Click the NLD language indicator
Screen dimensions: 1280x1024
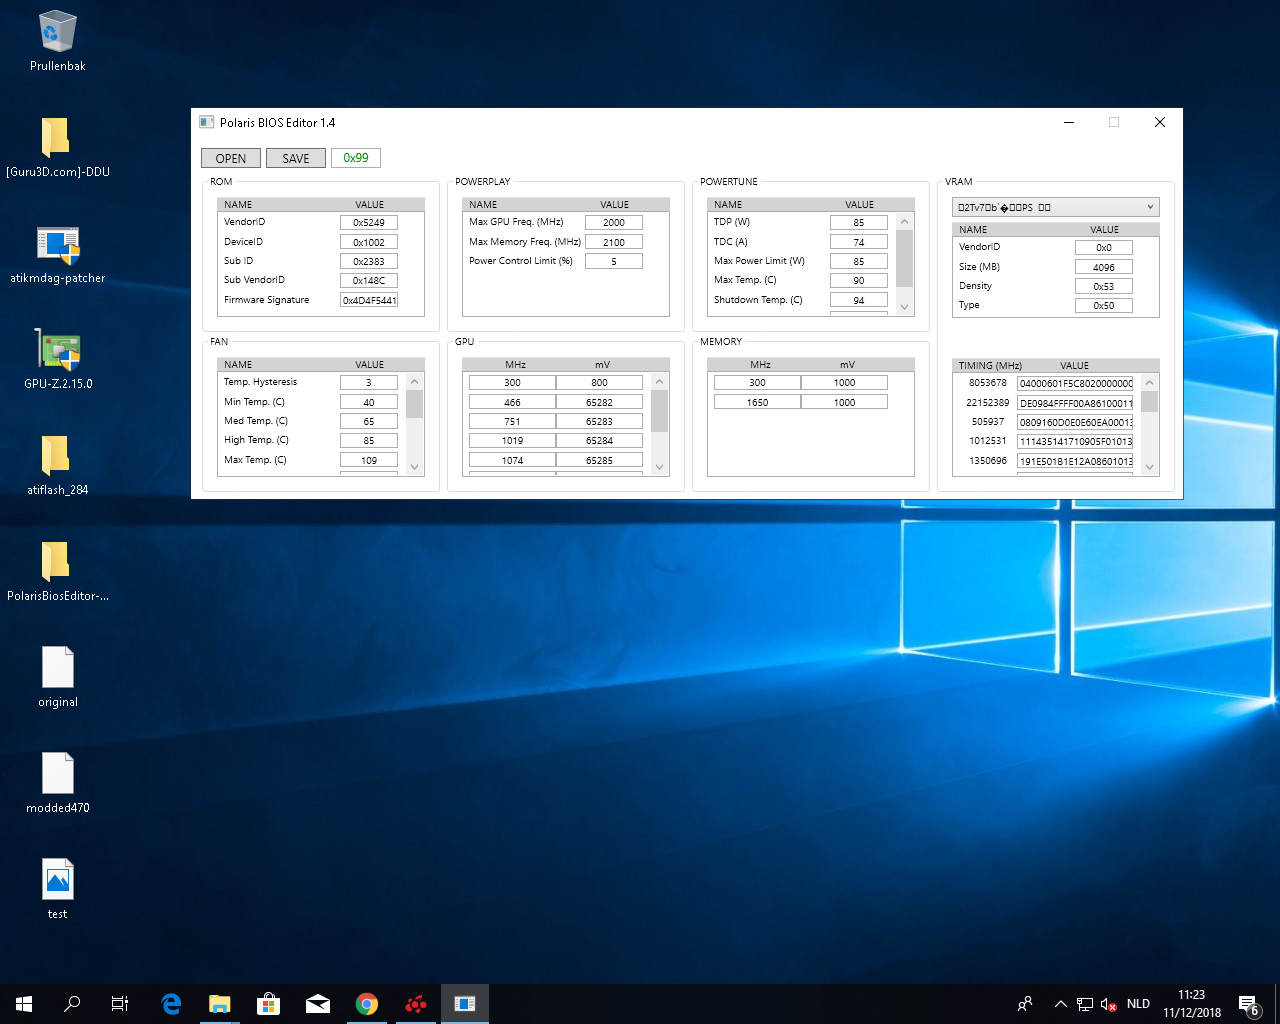tap(1138, 1004)
